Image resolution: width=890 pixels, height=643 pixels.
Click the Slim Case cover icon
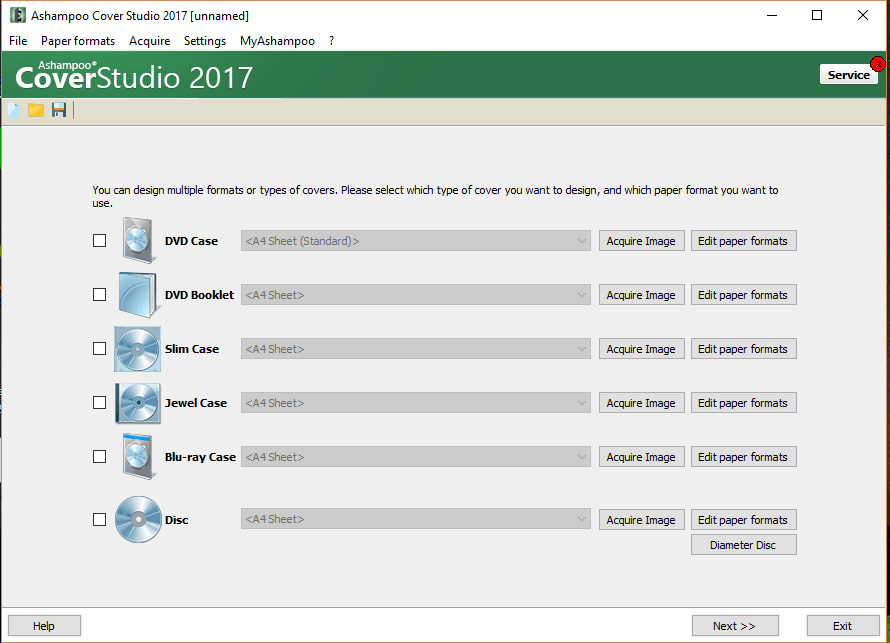pyautogui.click(x=137, y=349)
